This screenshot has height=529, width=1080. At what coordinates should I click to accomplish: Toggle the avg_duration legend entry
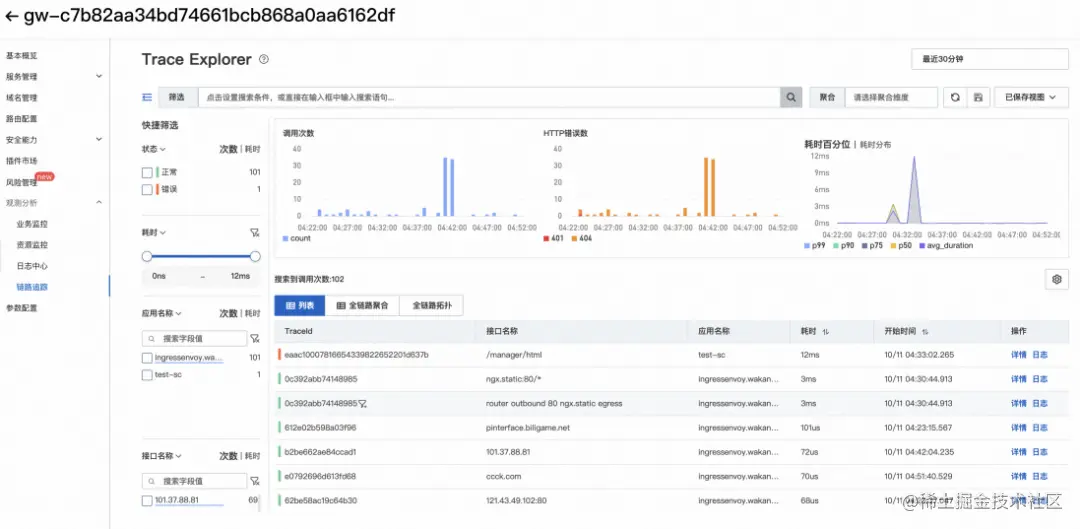(x=944, y=245)
